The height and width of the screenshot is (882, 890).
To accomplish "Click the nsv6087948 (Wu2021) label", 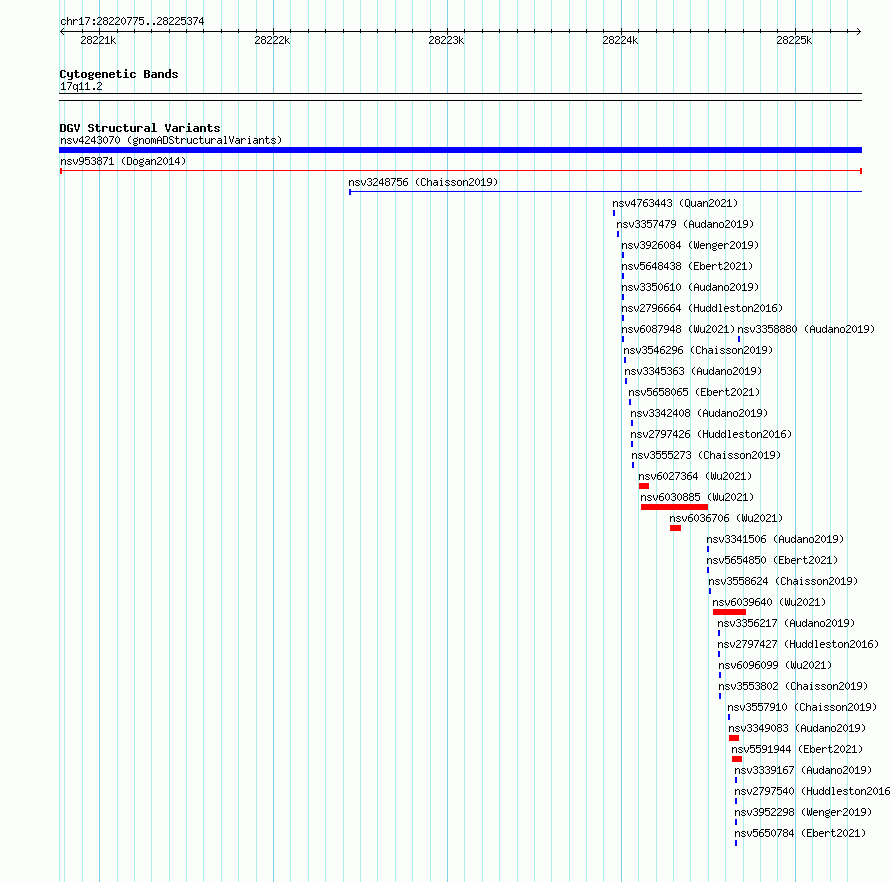I will point(678,329).
